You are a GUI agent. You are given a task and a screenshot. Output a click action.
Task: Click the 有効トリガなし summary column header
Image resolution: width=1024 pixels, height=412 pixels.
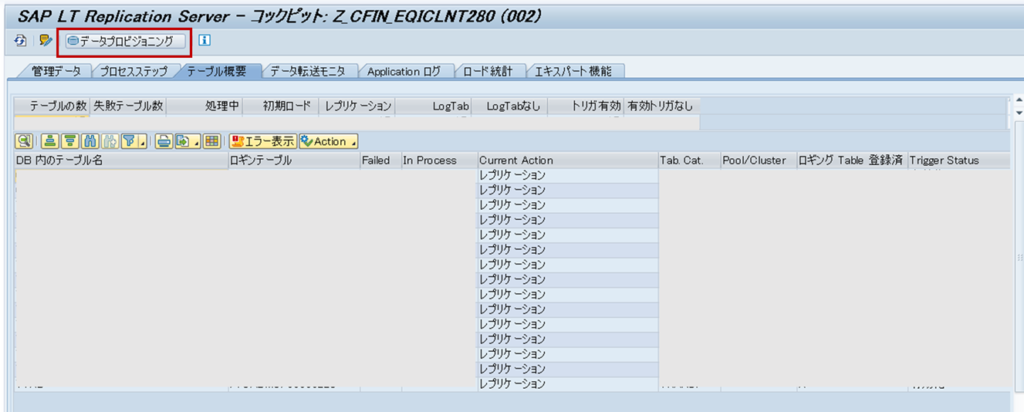[662, 106]
